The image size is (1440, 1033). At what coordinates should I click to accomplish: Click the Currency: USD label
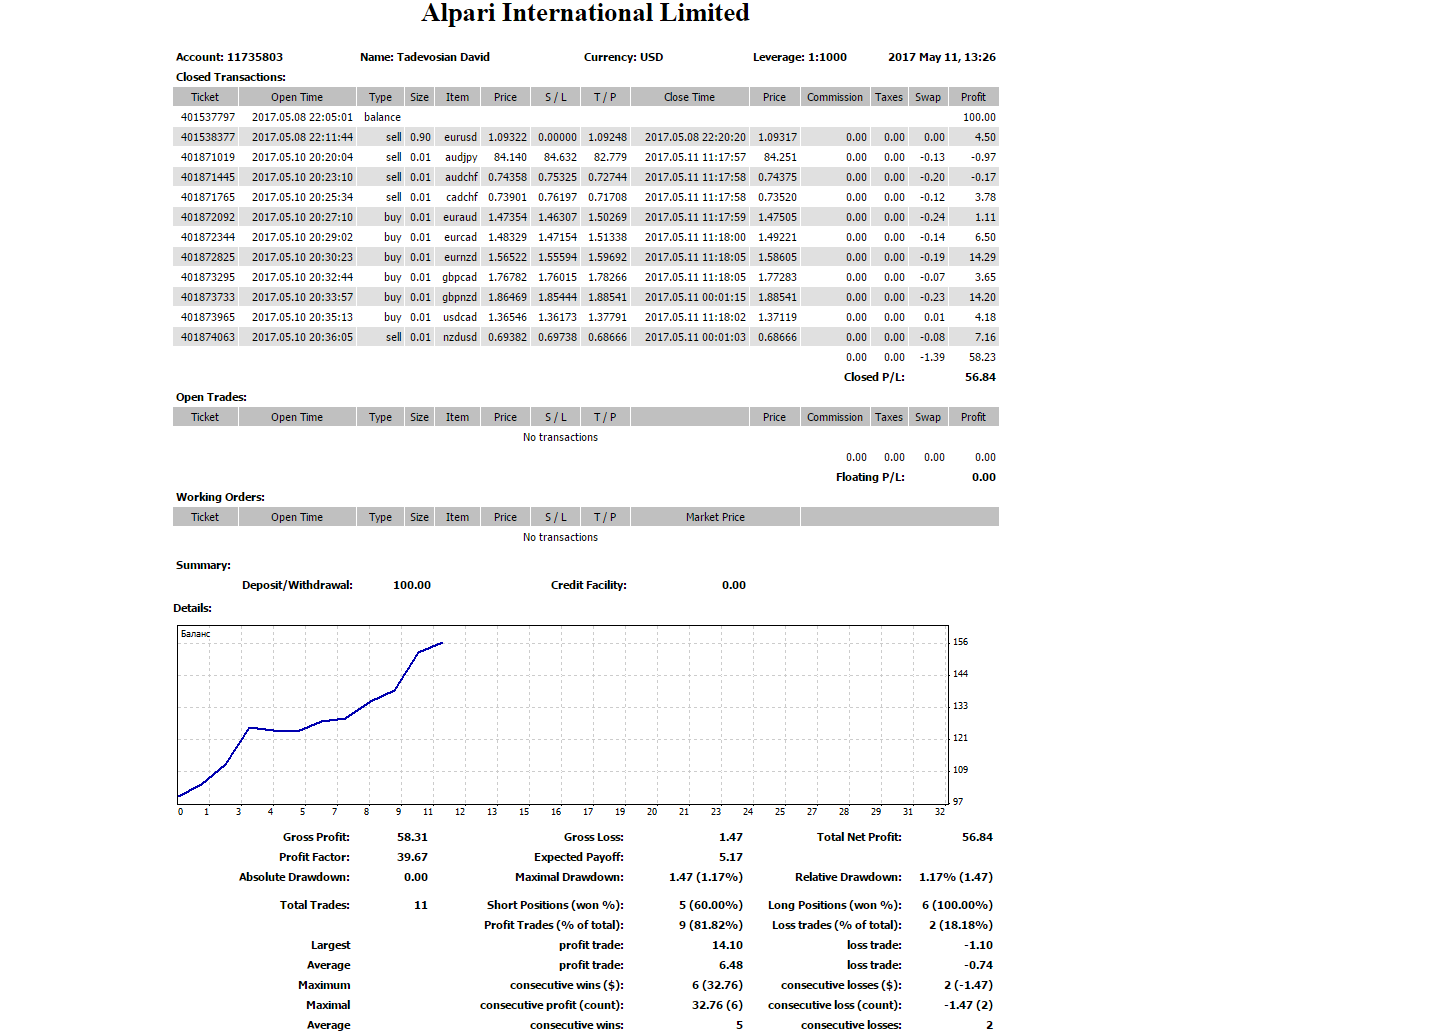[623, 57]
